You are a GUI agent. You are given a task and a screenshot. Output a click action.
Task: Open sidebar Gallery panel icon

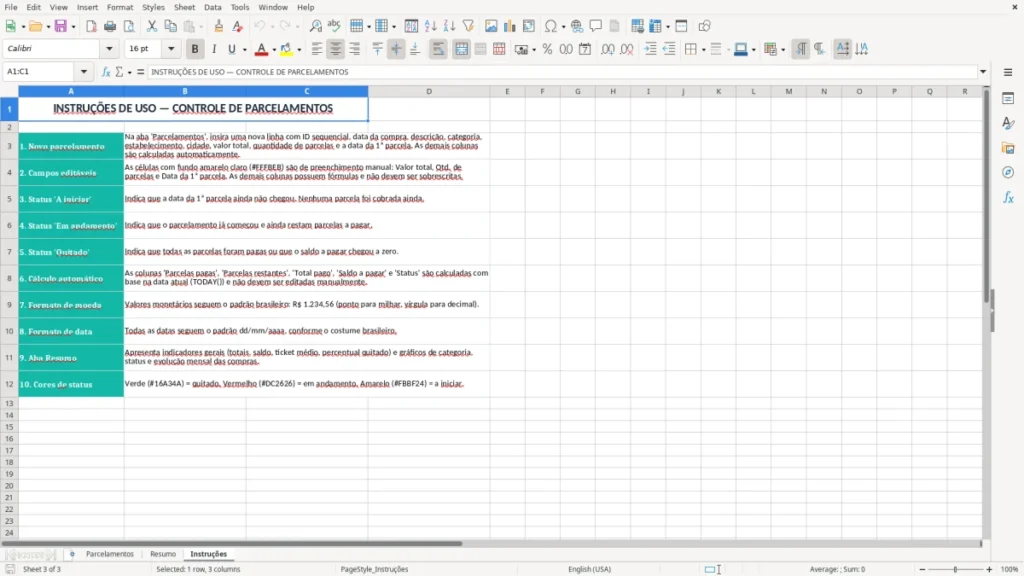[1008, 148]
